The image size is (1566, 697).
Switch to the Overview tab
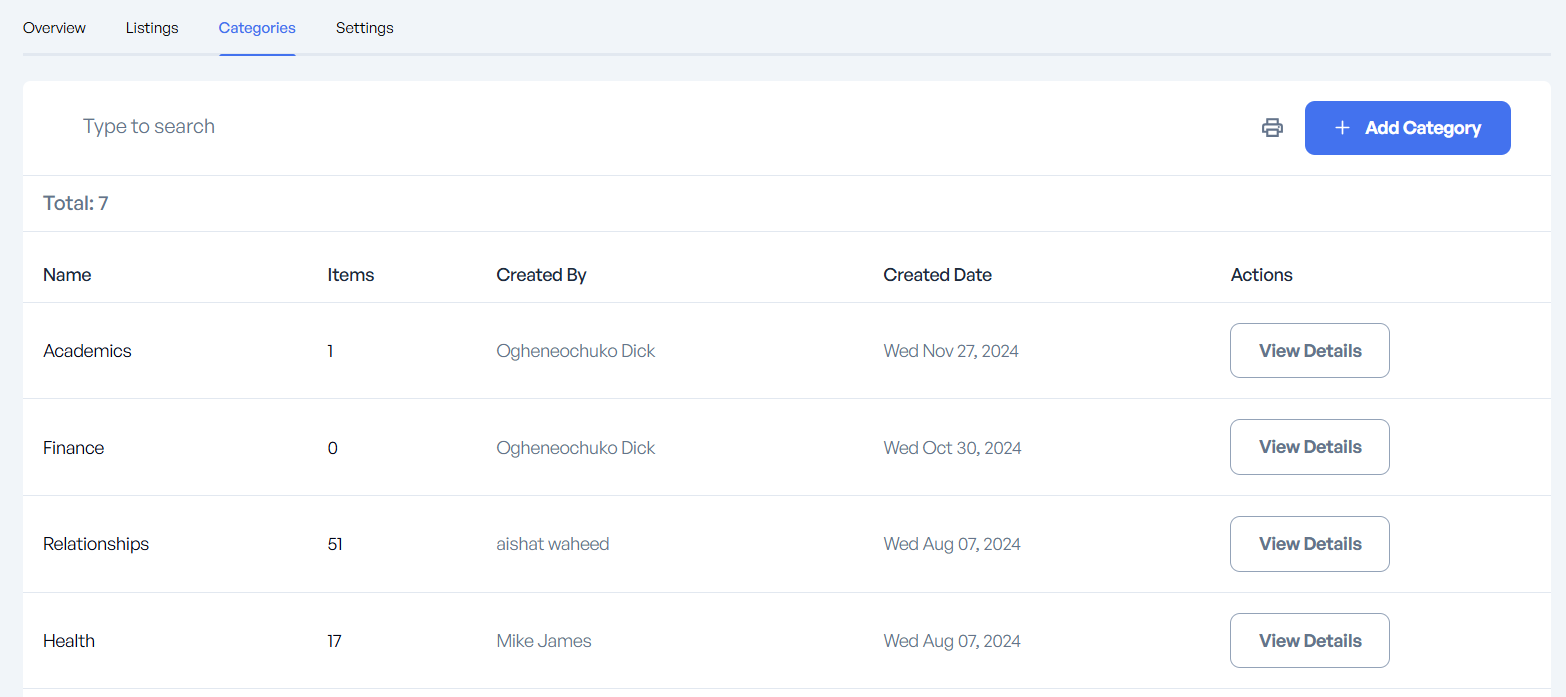pos(54,28)
